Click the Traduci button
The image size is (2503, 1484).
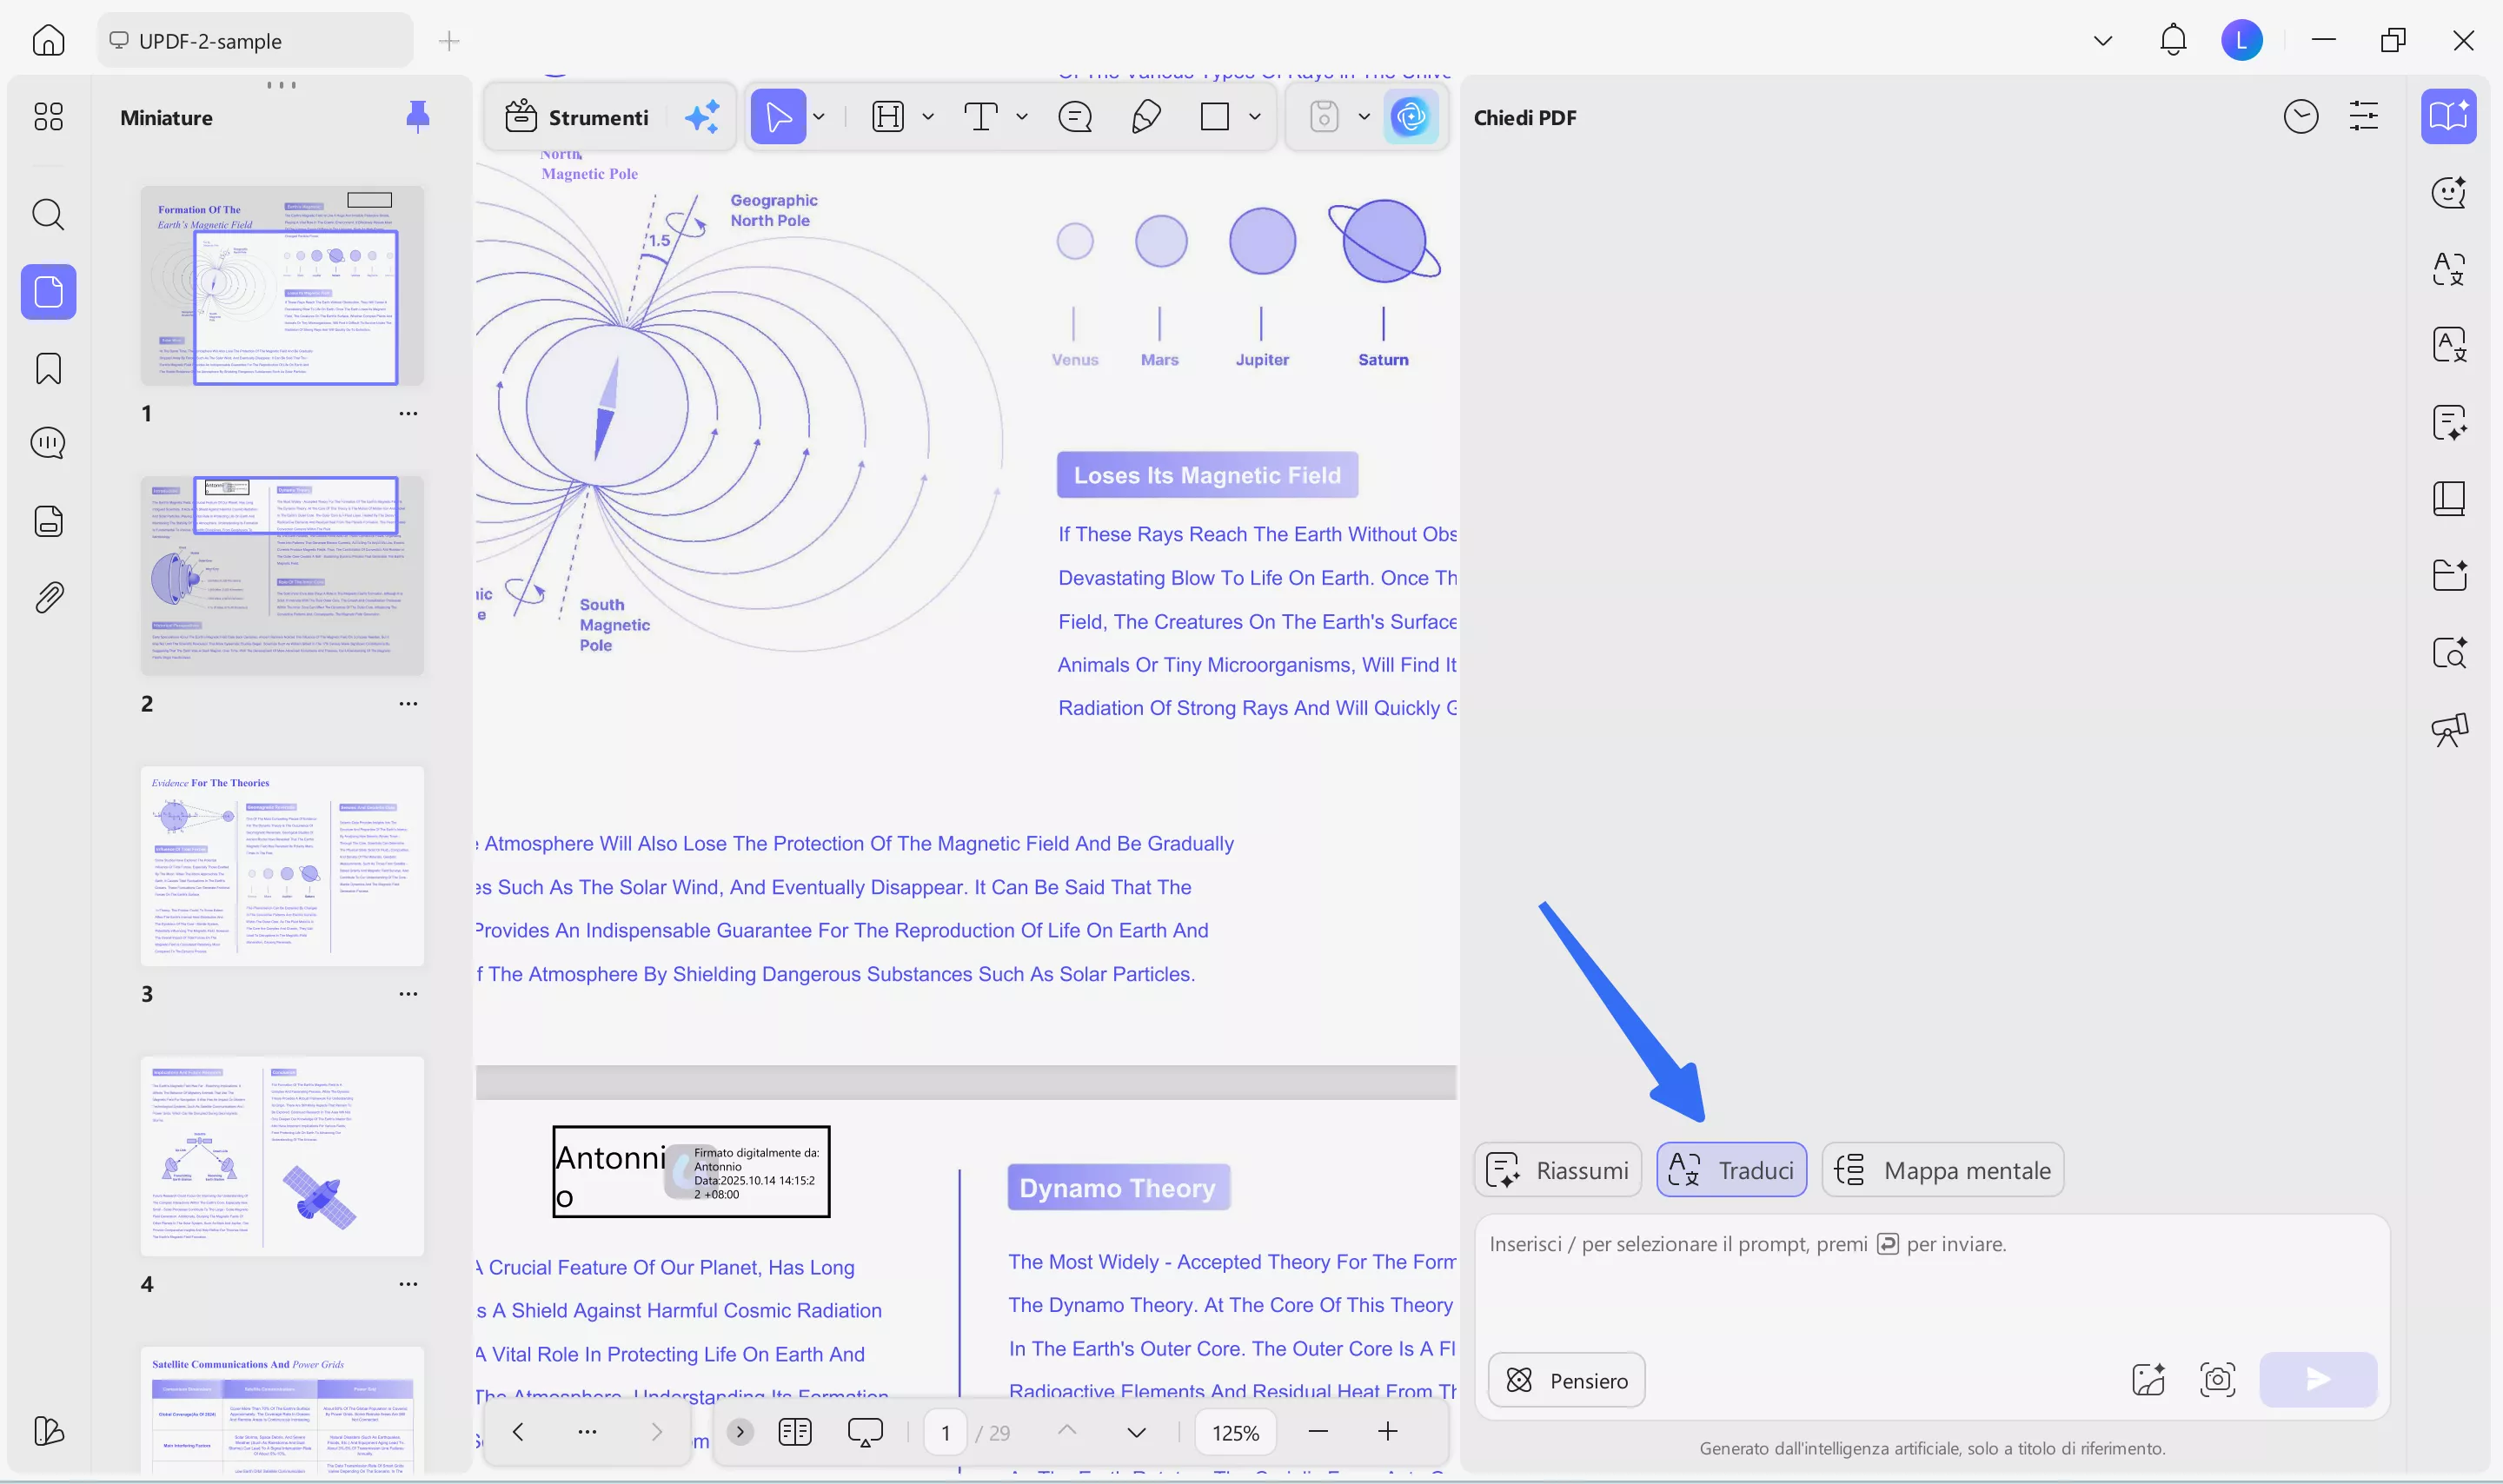click(x=1731, y=1170)
